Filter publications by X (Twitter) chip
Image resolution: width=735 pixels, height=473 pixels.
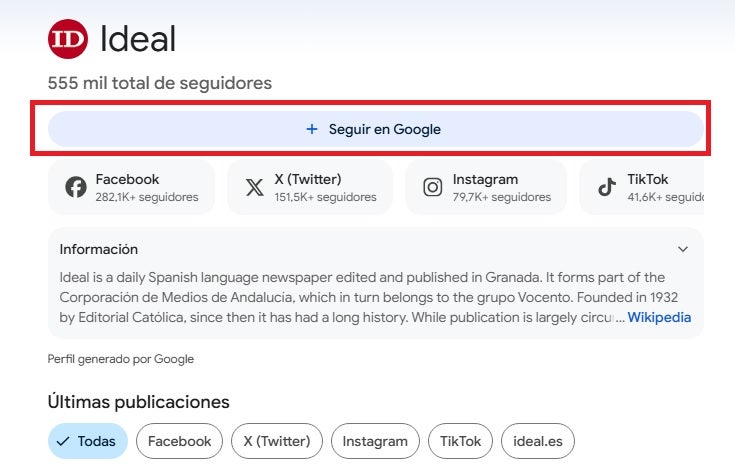[277, 441]
